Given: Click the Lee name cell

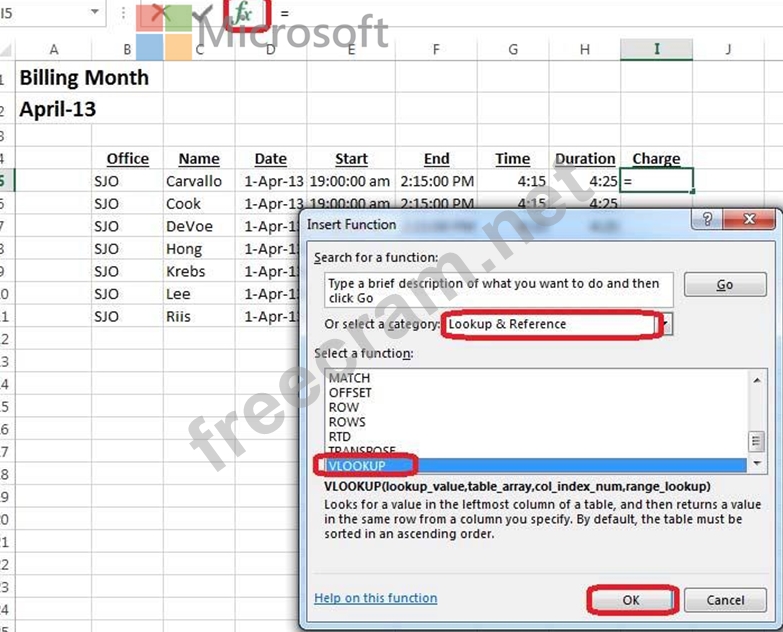Looking at the screenshot, I should point(199,294).
